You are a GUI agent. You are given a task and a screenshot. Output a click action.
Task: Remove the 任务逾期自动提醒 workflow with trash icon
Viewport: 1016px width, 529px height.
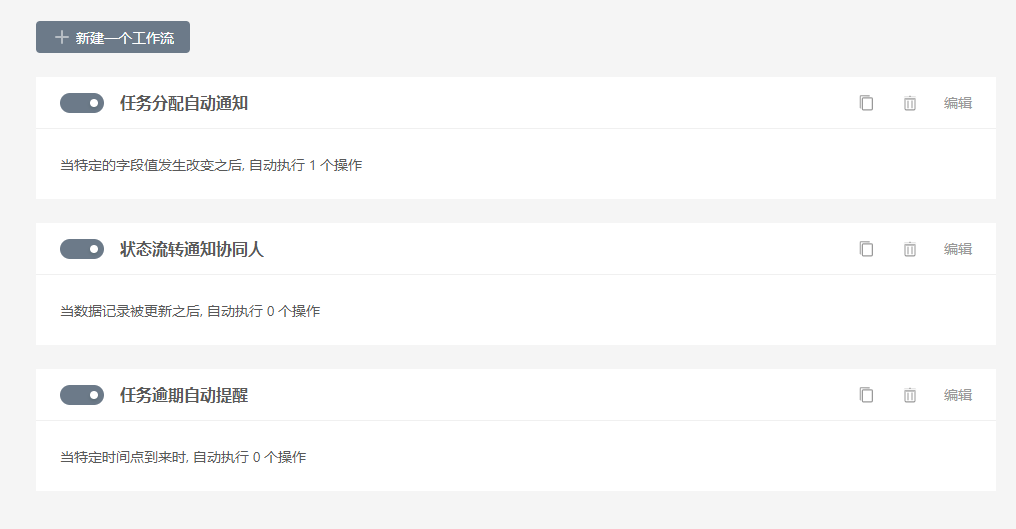910,395
